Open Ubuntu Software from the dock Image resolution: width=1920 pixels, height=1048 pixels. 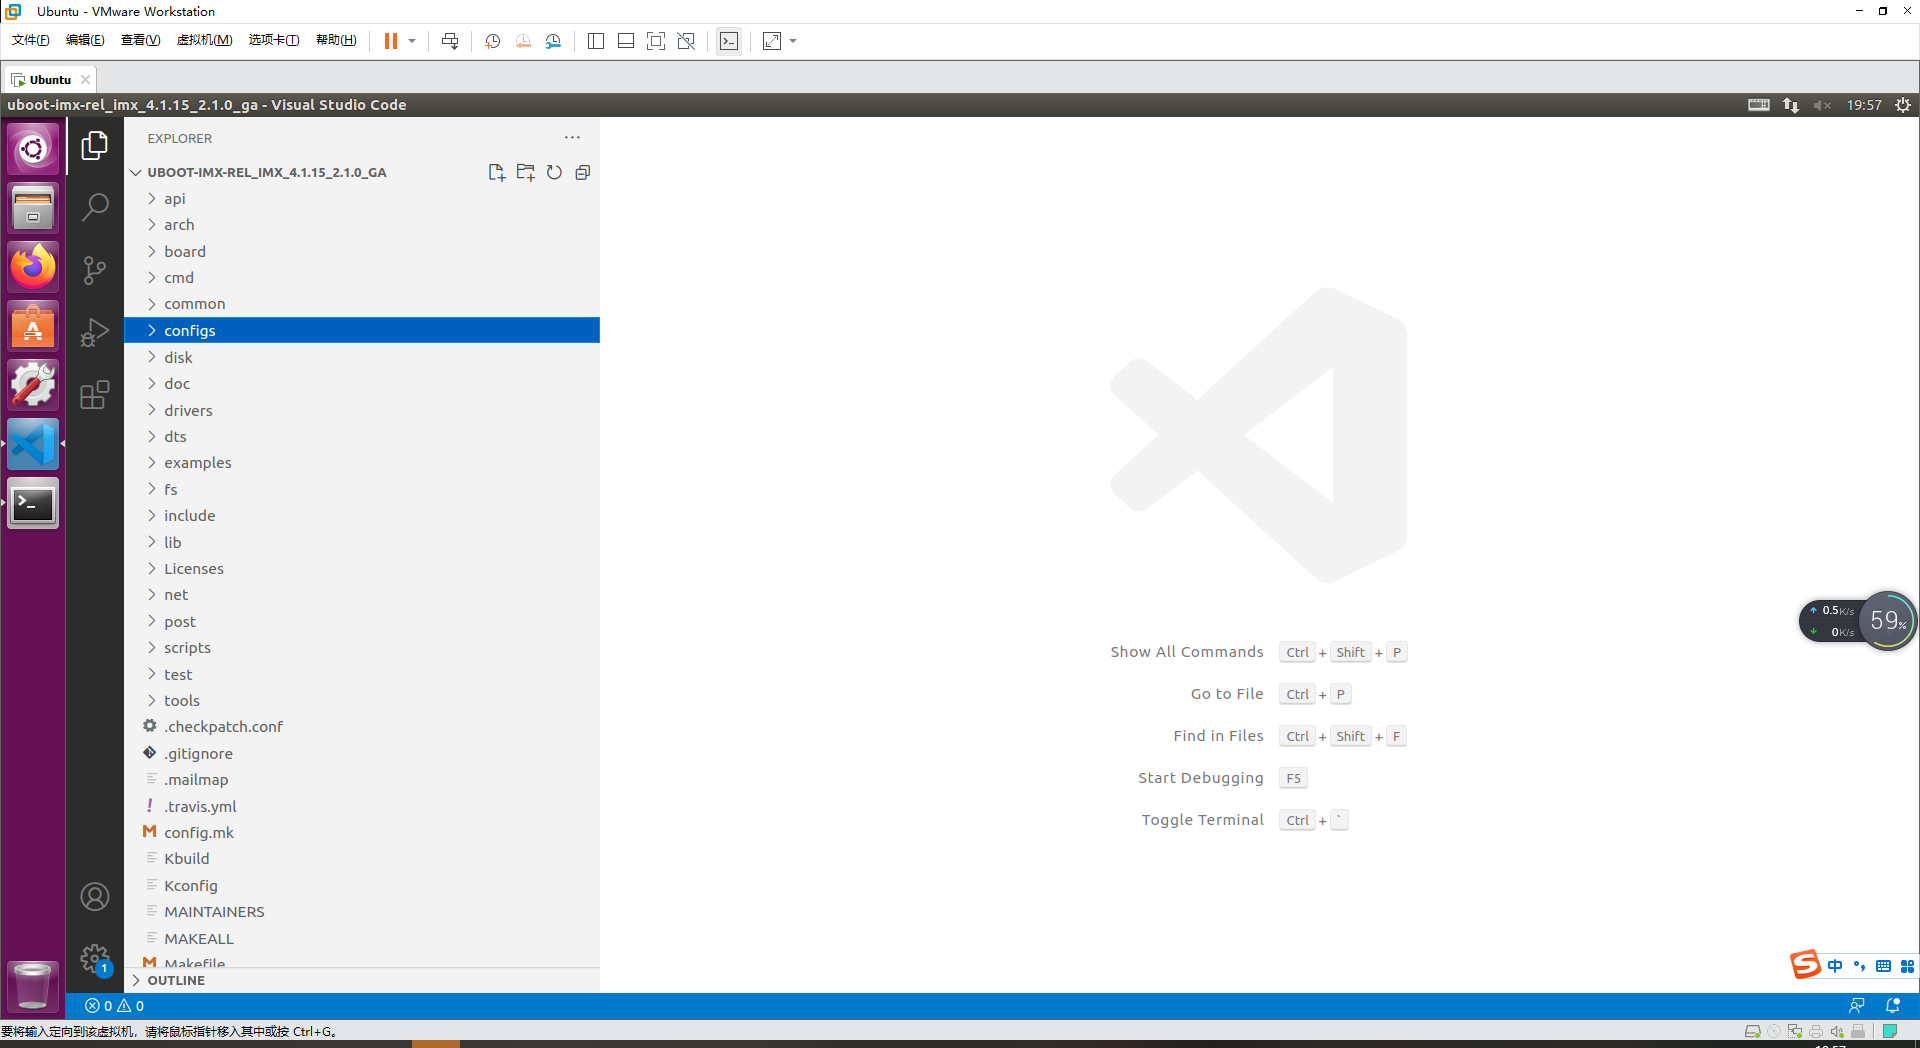point(33,327)
